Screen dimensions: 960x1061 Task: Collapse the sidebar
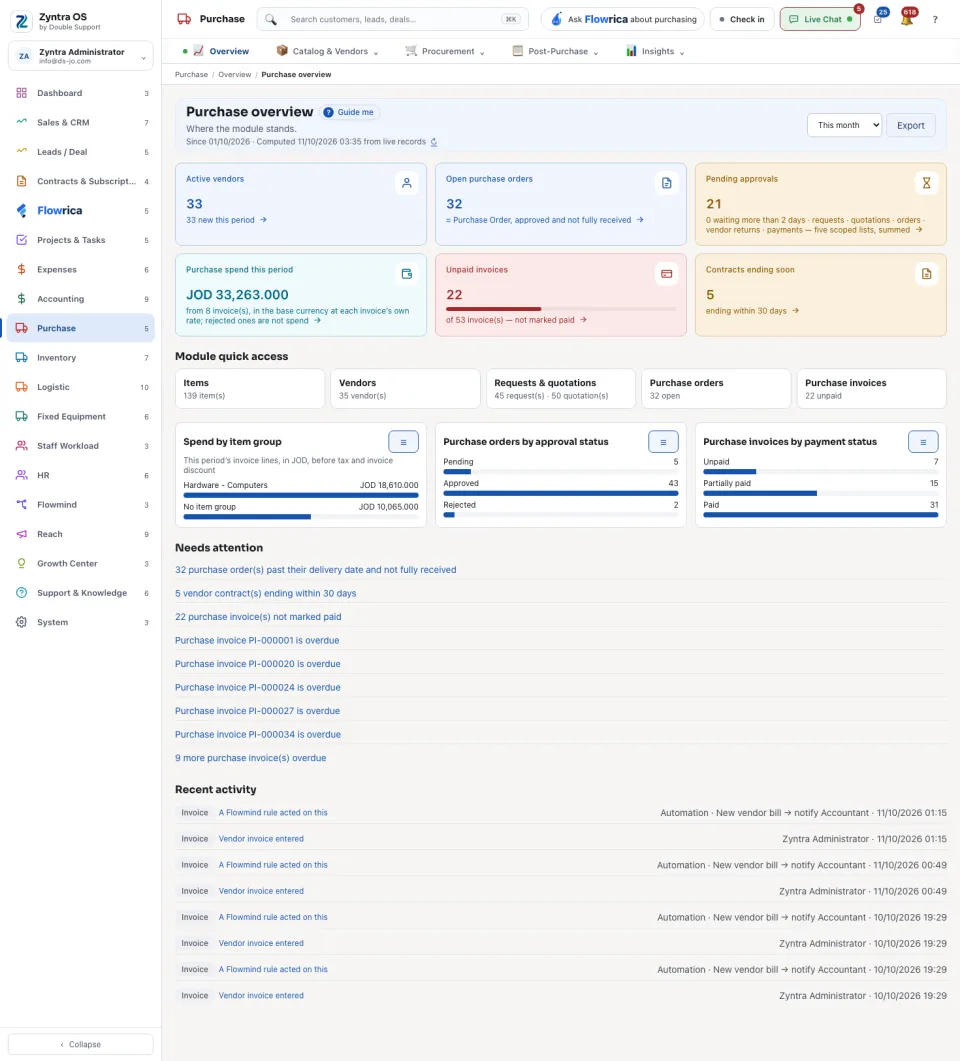pyautogui.click(x=81, y=1044)
